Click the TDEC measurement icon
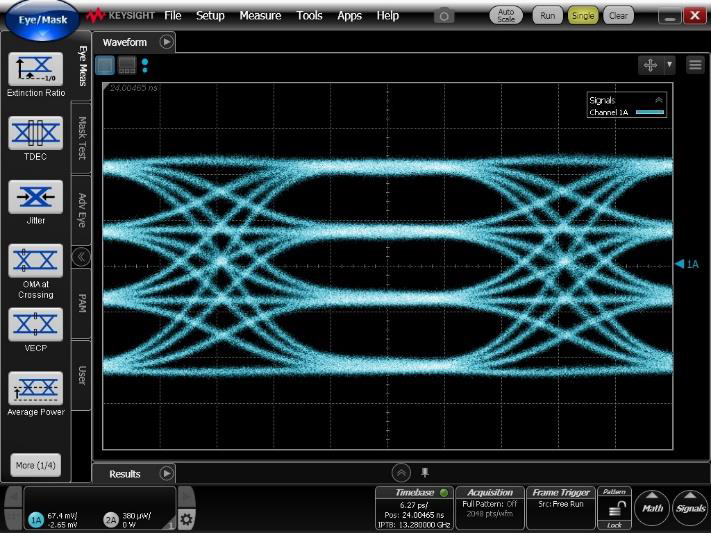 click(x=35, y=133)
